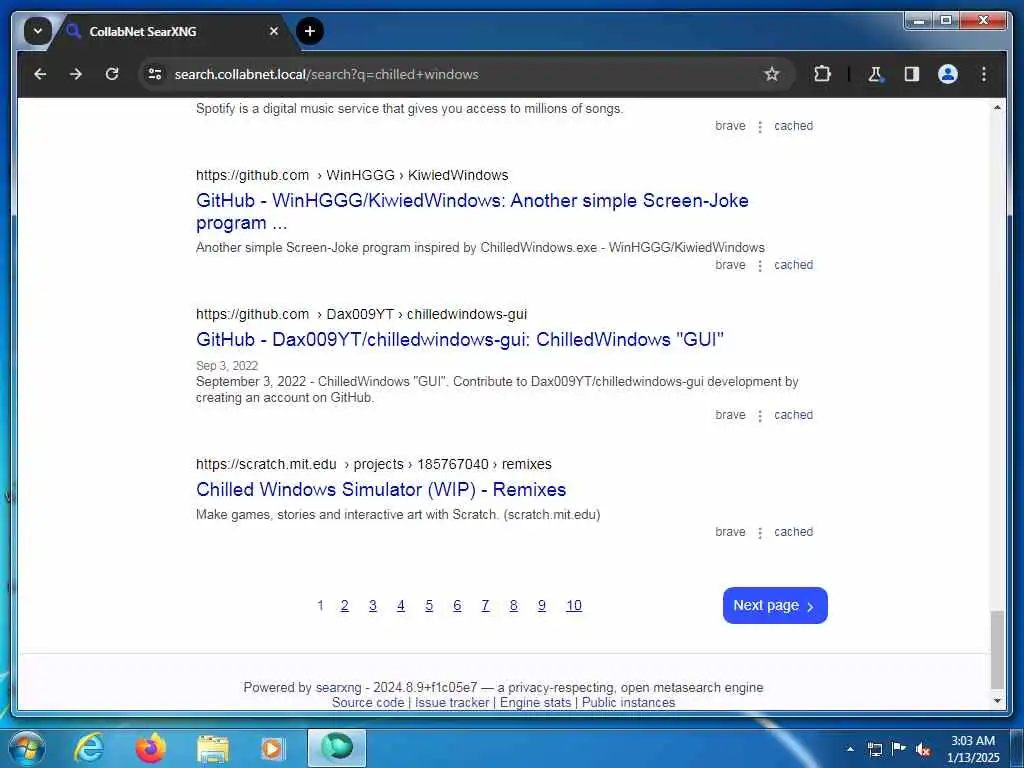Show hidden system tray icons arrow
1024x768 pixels.
pos(850,749)
